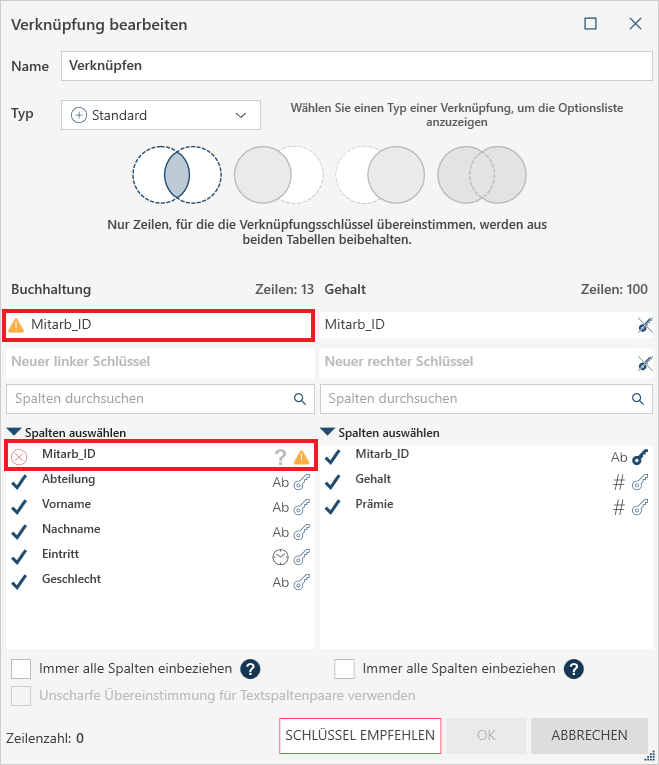
Task: Choose the left outer join diagram
Action: tap(278, 175)
